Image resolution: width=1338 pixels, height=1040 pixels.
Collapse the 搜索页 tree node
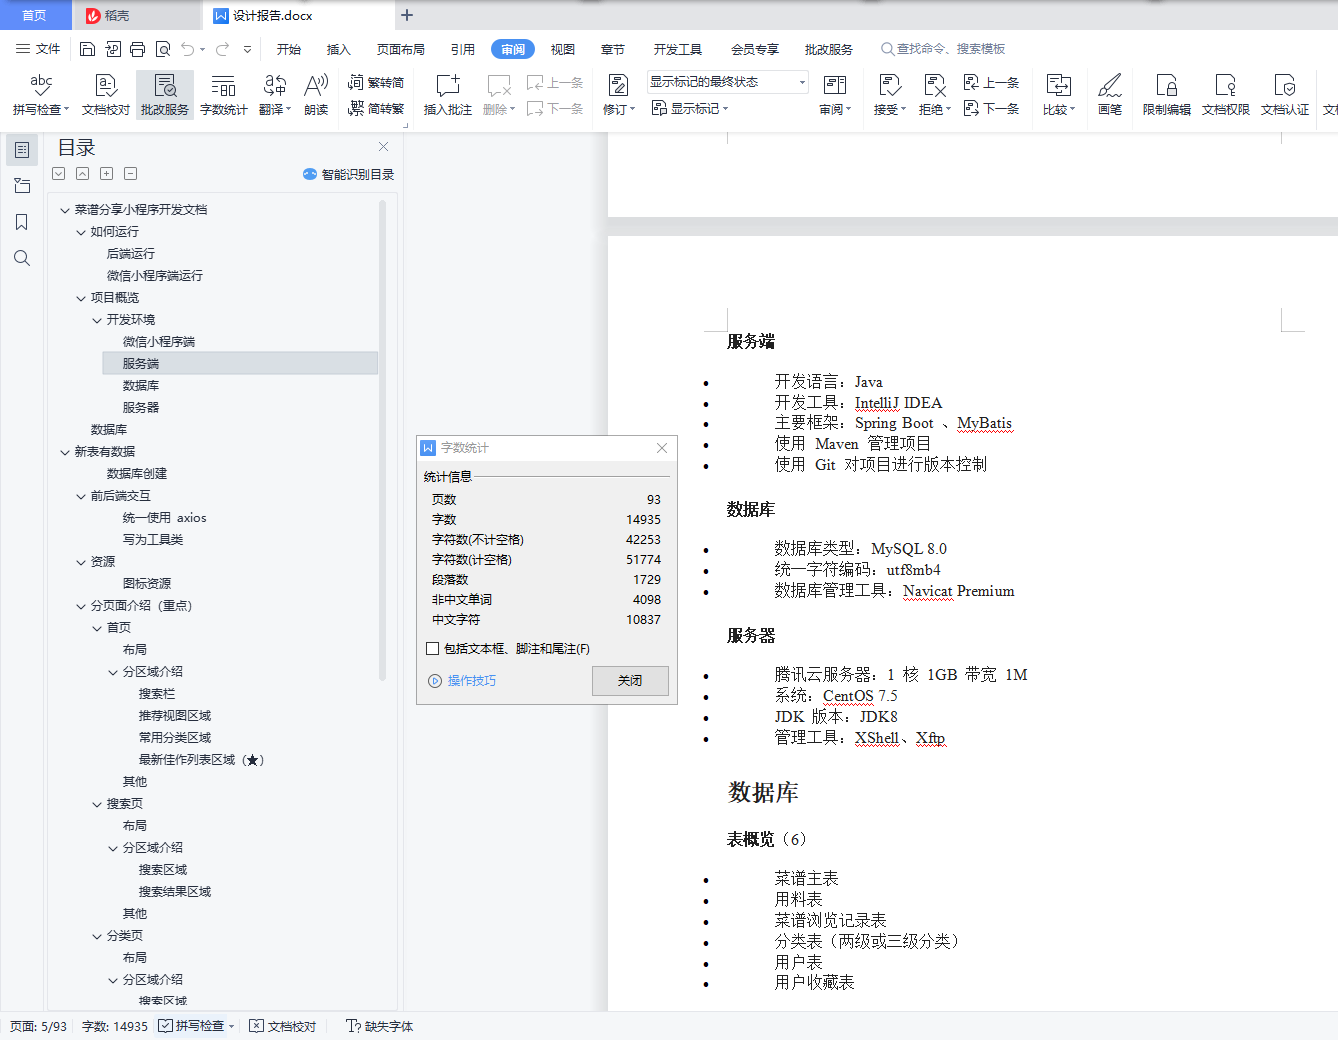97,804
